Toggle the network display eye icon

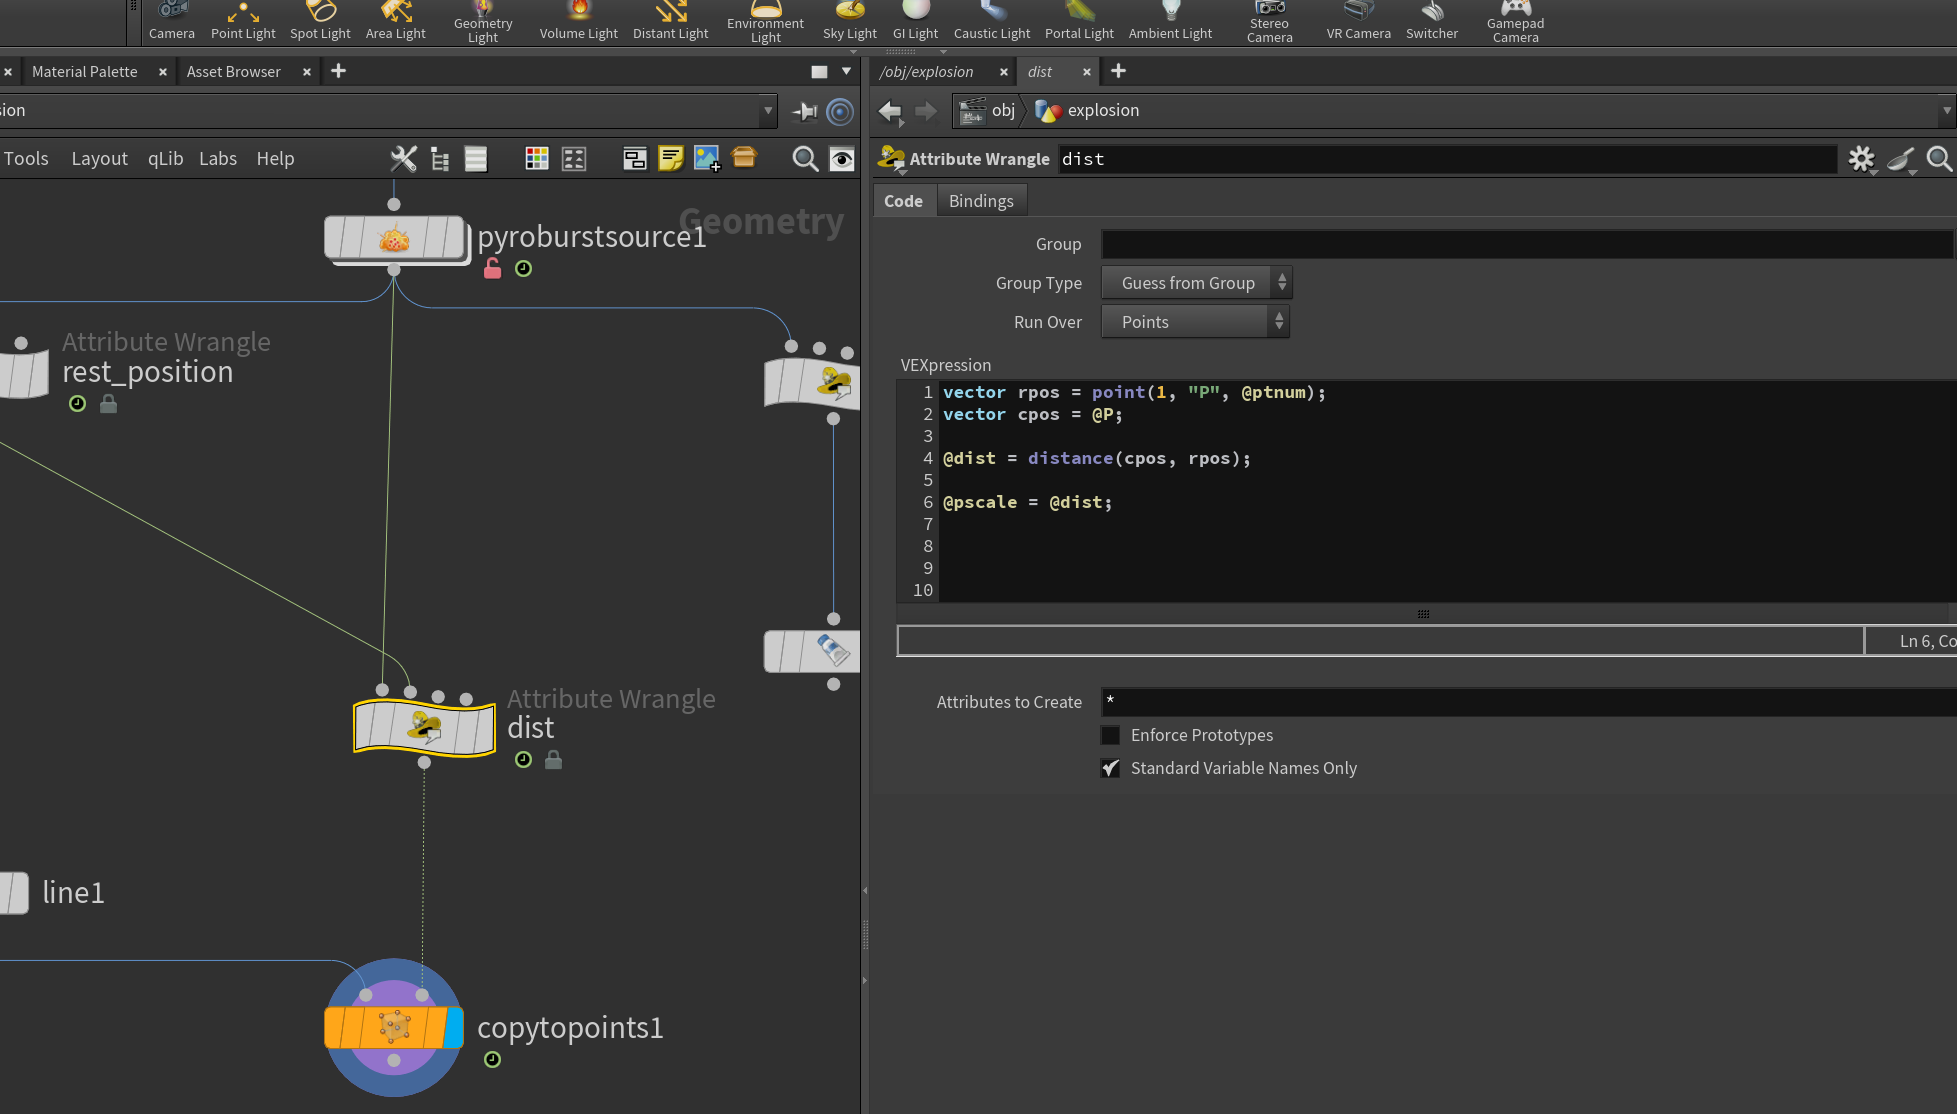point(842,159)
